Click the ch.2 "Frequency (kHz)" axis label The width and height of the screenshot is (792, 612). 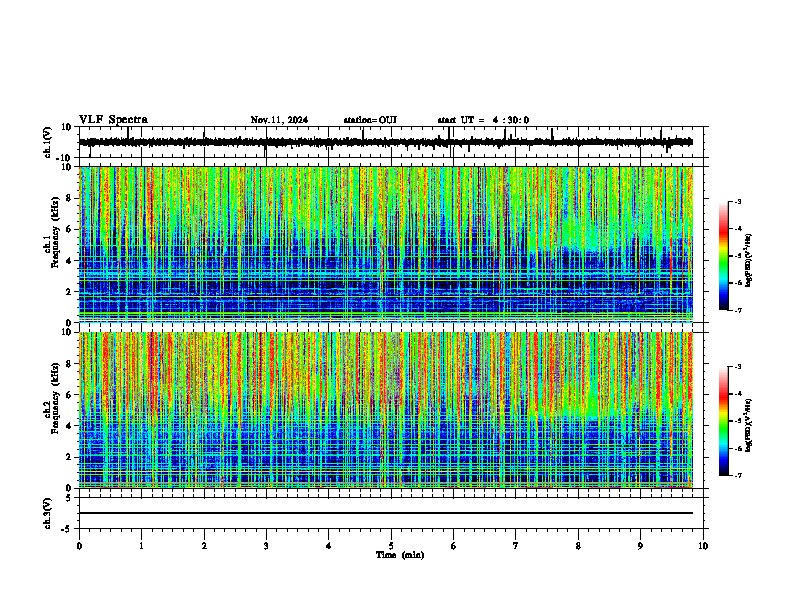click(55, 398)
